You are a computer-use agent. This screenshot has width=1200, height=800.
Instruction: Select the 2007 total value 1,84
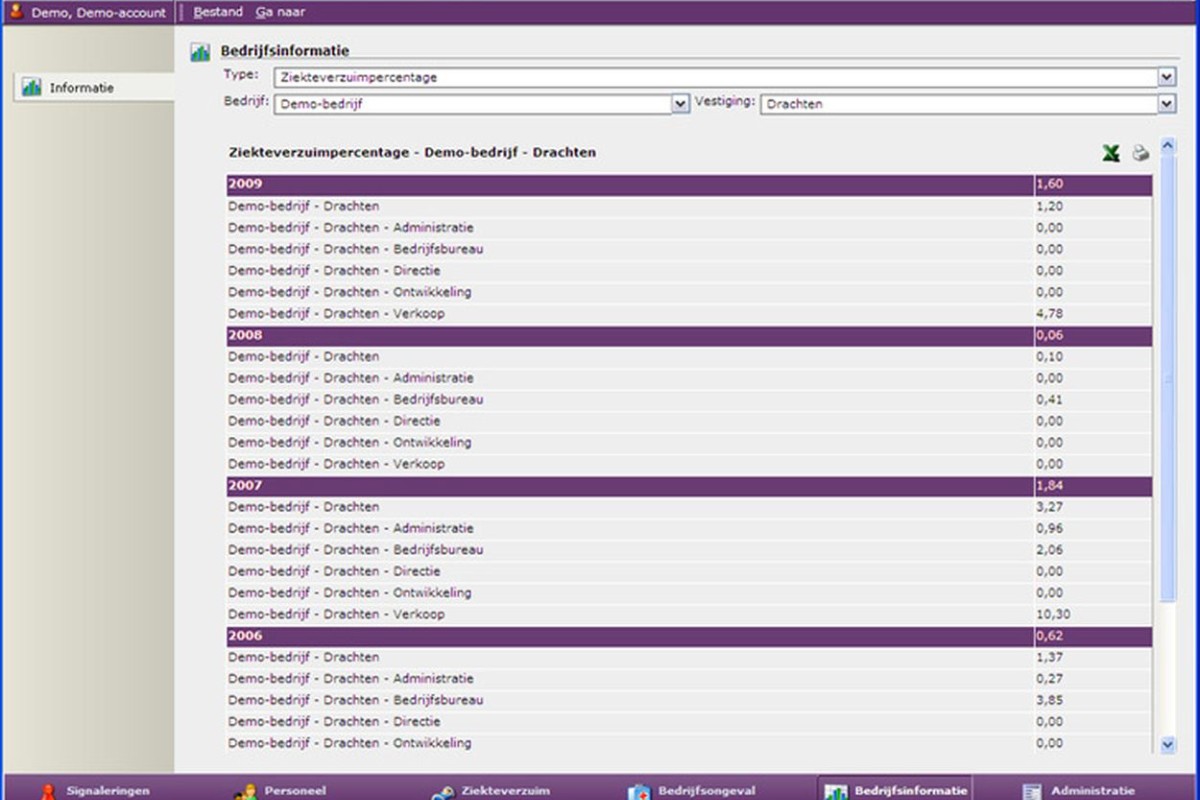tap(1050, 485)
